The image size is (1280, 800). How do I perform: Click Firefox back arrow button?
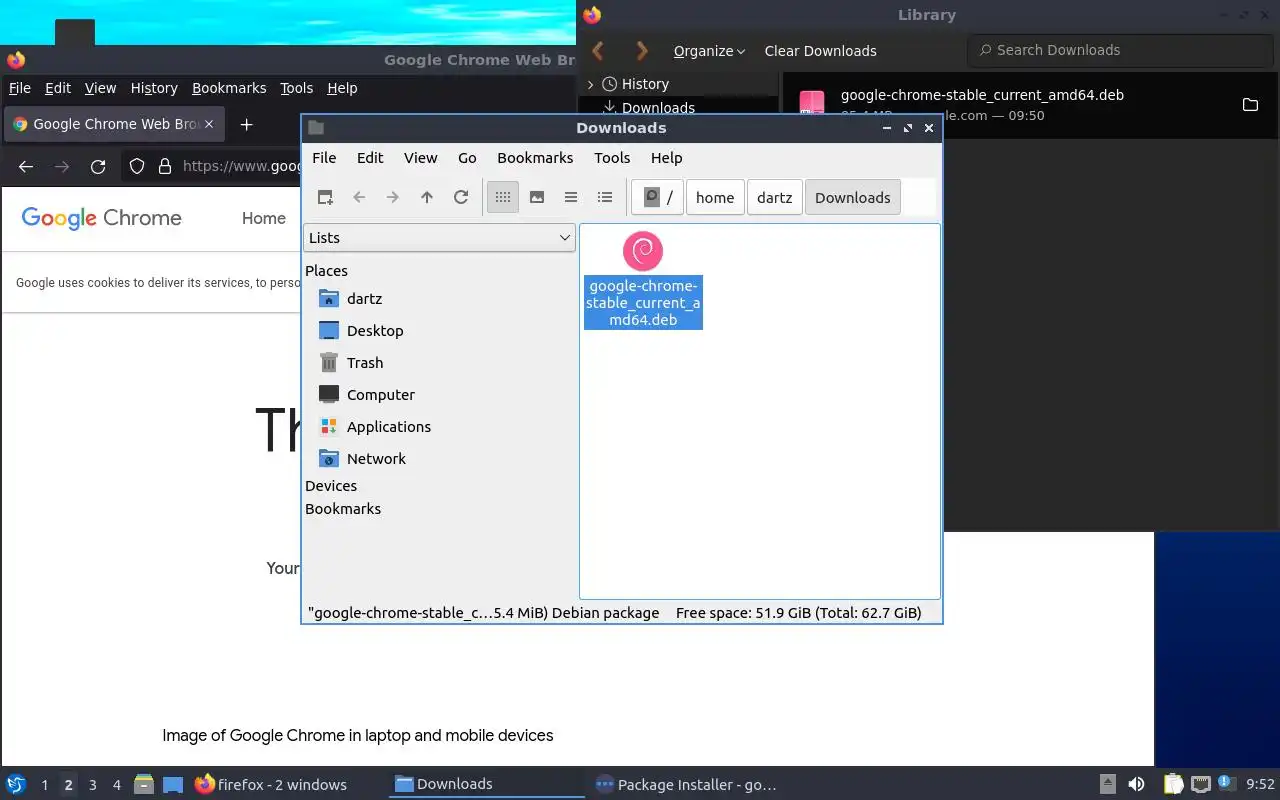[x=26, y=167]
